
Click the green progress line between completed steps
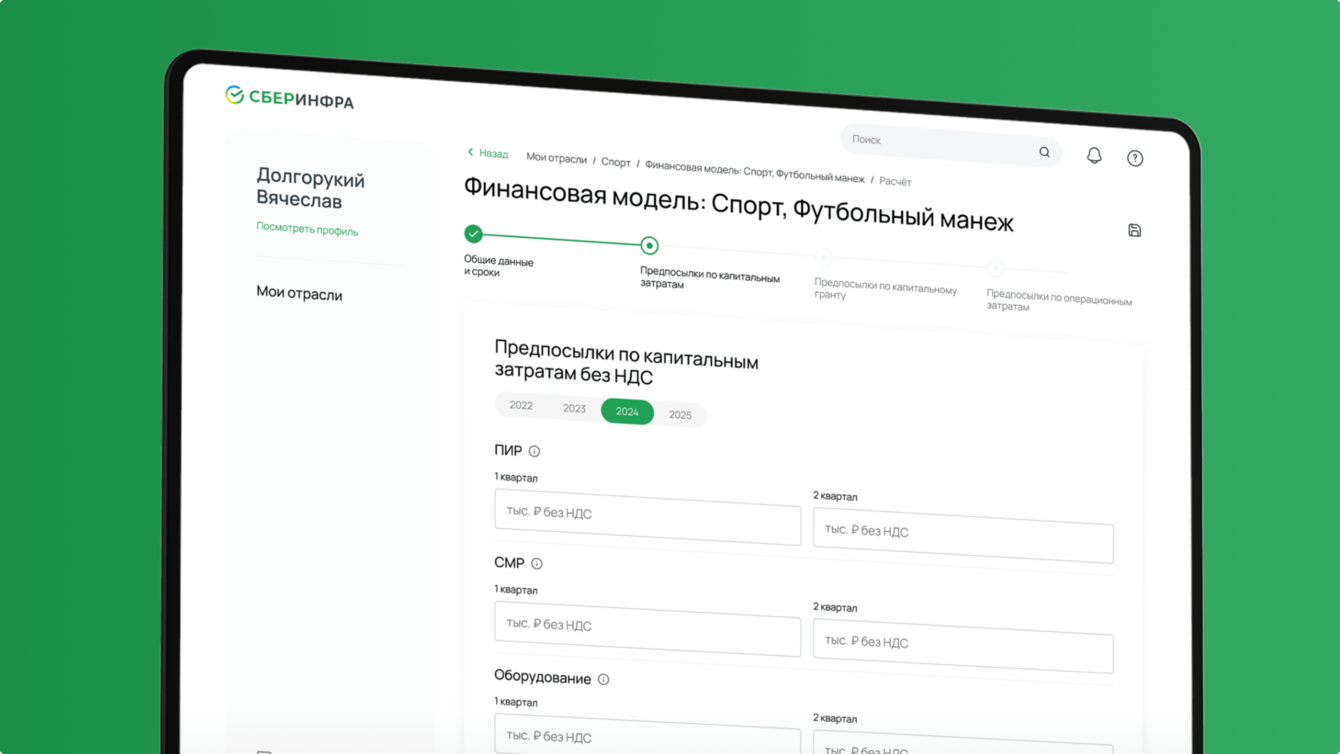(560, 239)
